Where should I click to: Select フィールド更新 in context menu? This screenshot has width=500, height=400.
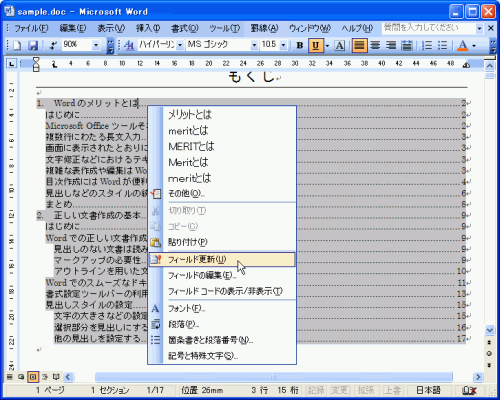tap(222, 259)
